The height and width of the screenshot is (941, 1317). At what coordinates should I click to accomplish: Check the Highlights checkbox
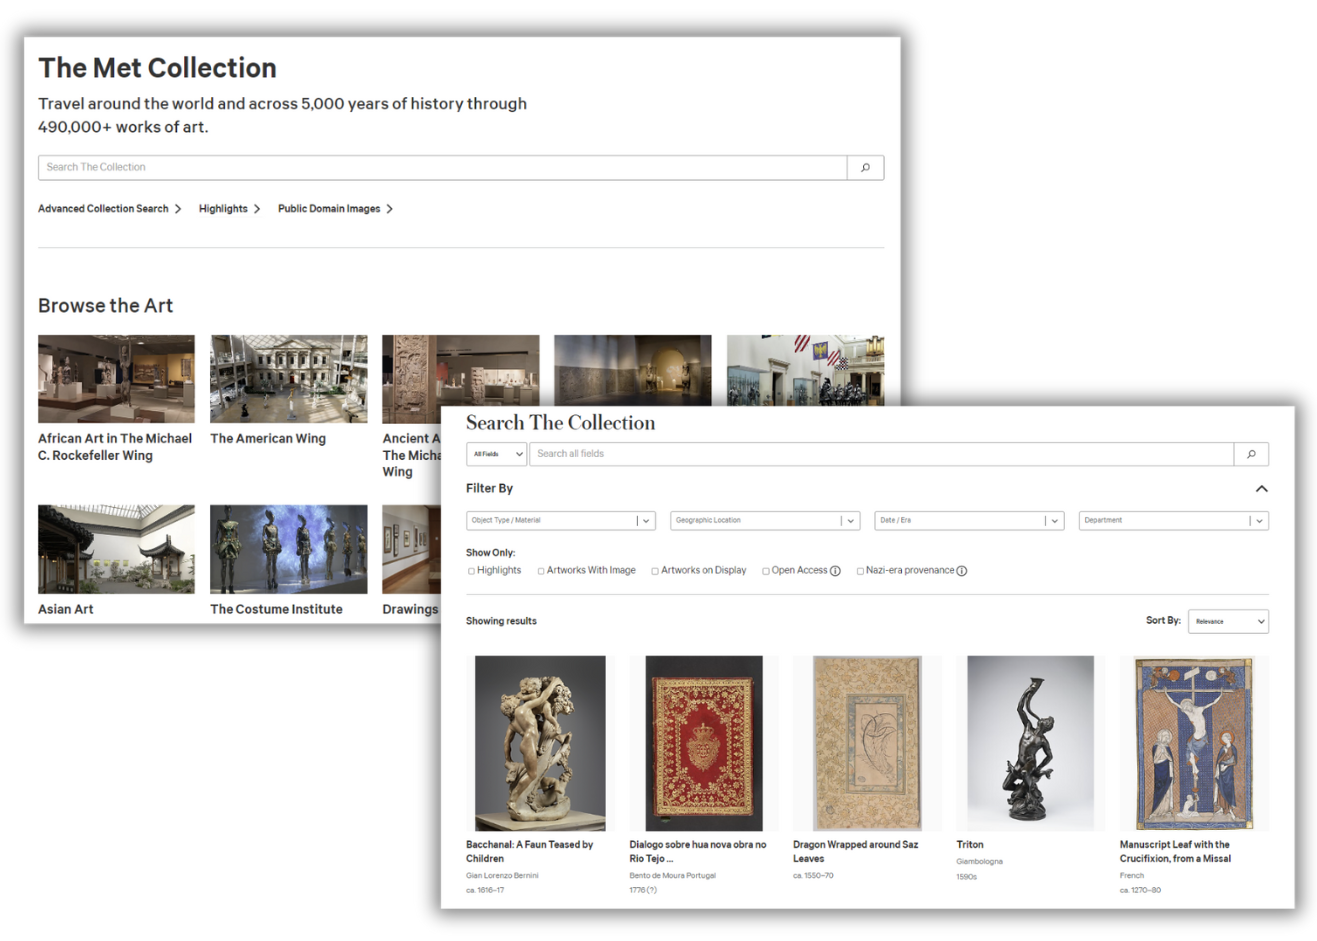pos(471,571)
